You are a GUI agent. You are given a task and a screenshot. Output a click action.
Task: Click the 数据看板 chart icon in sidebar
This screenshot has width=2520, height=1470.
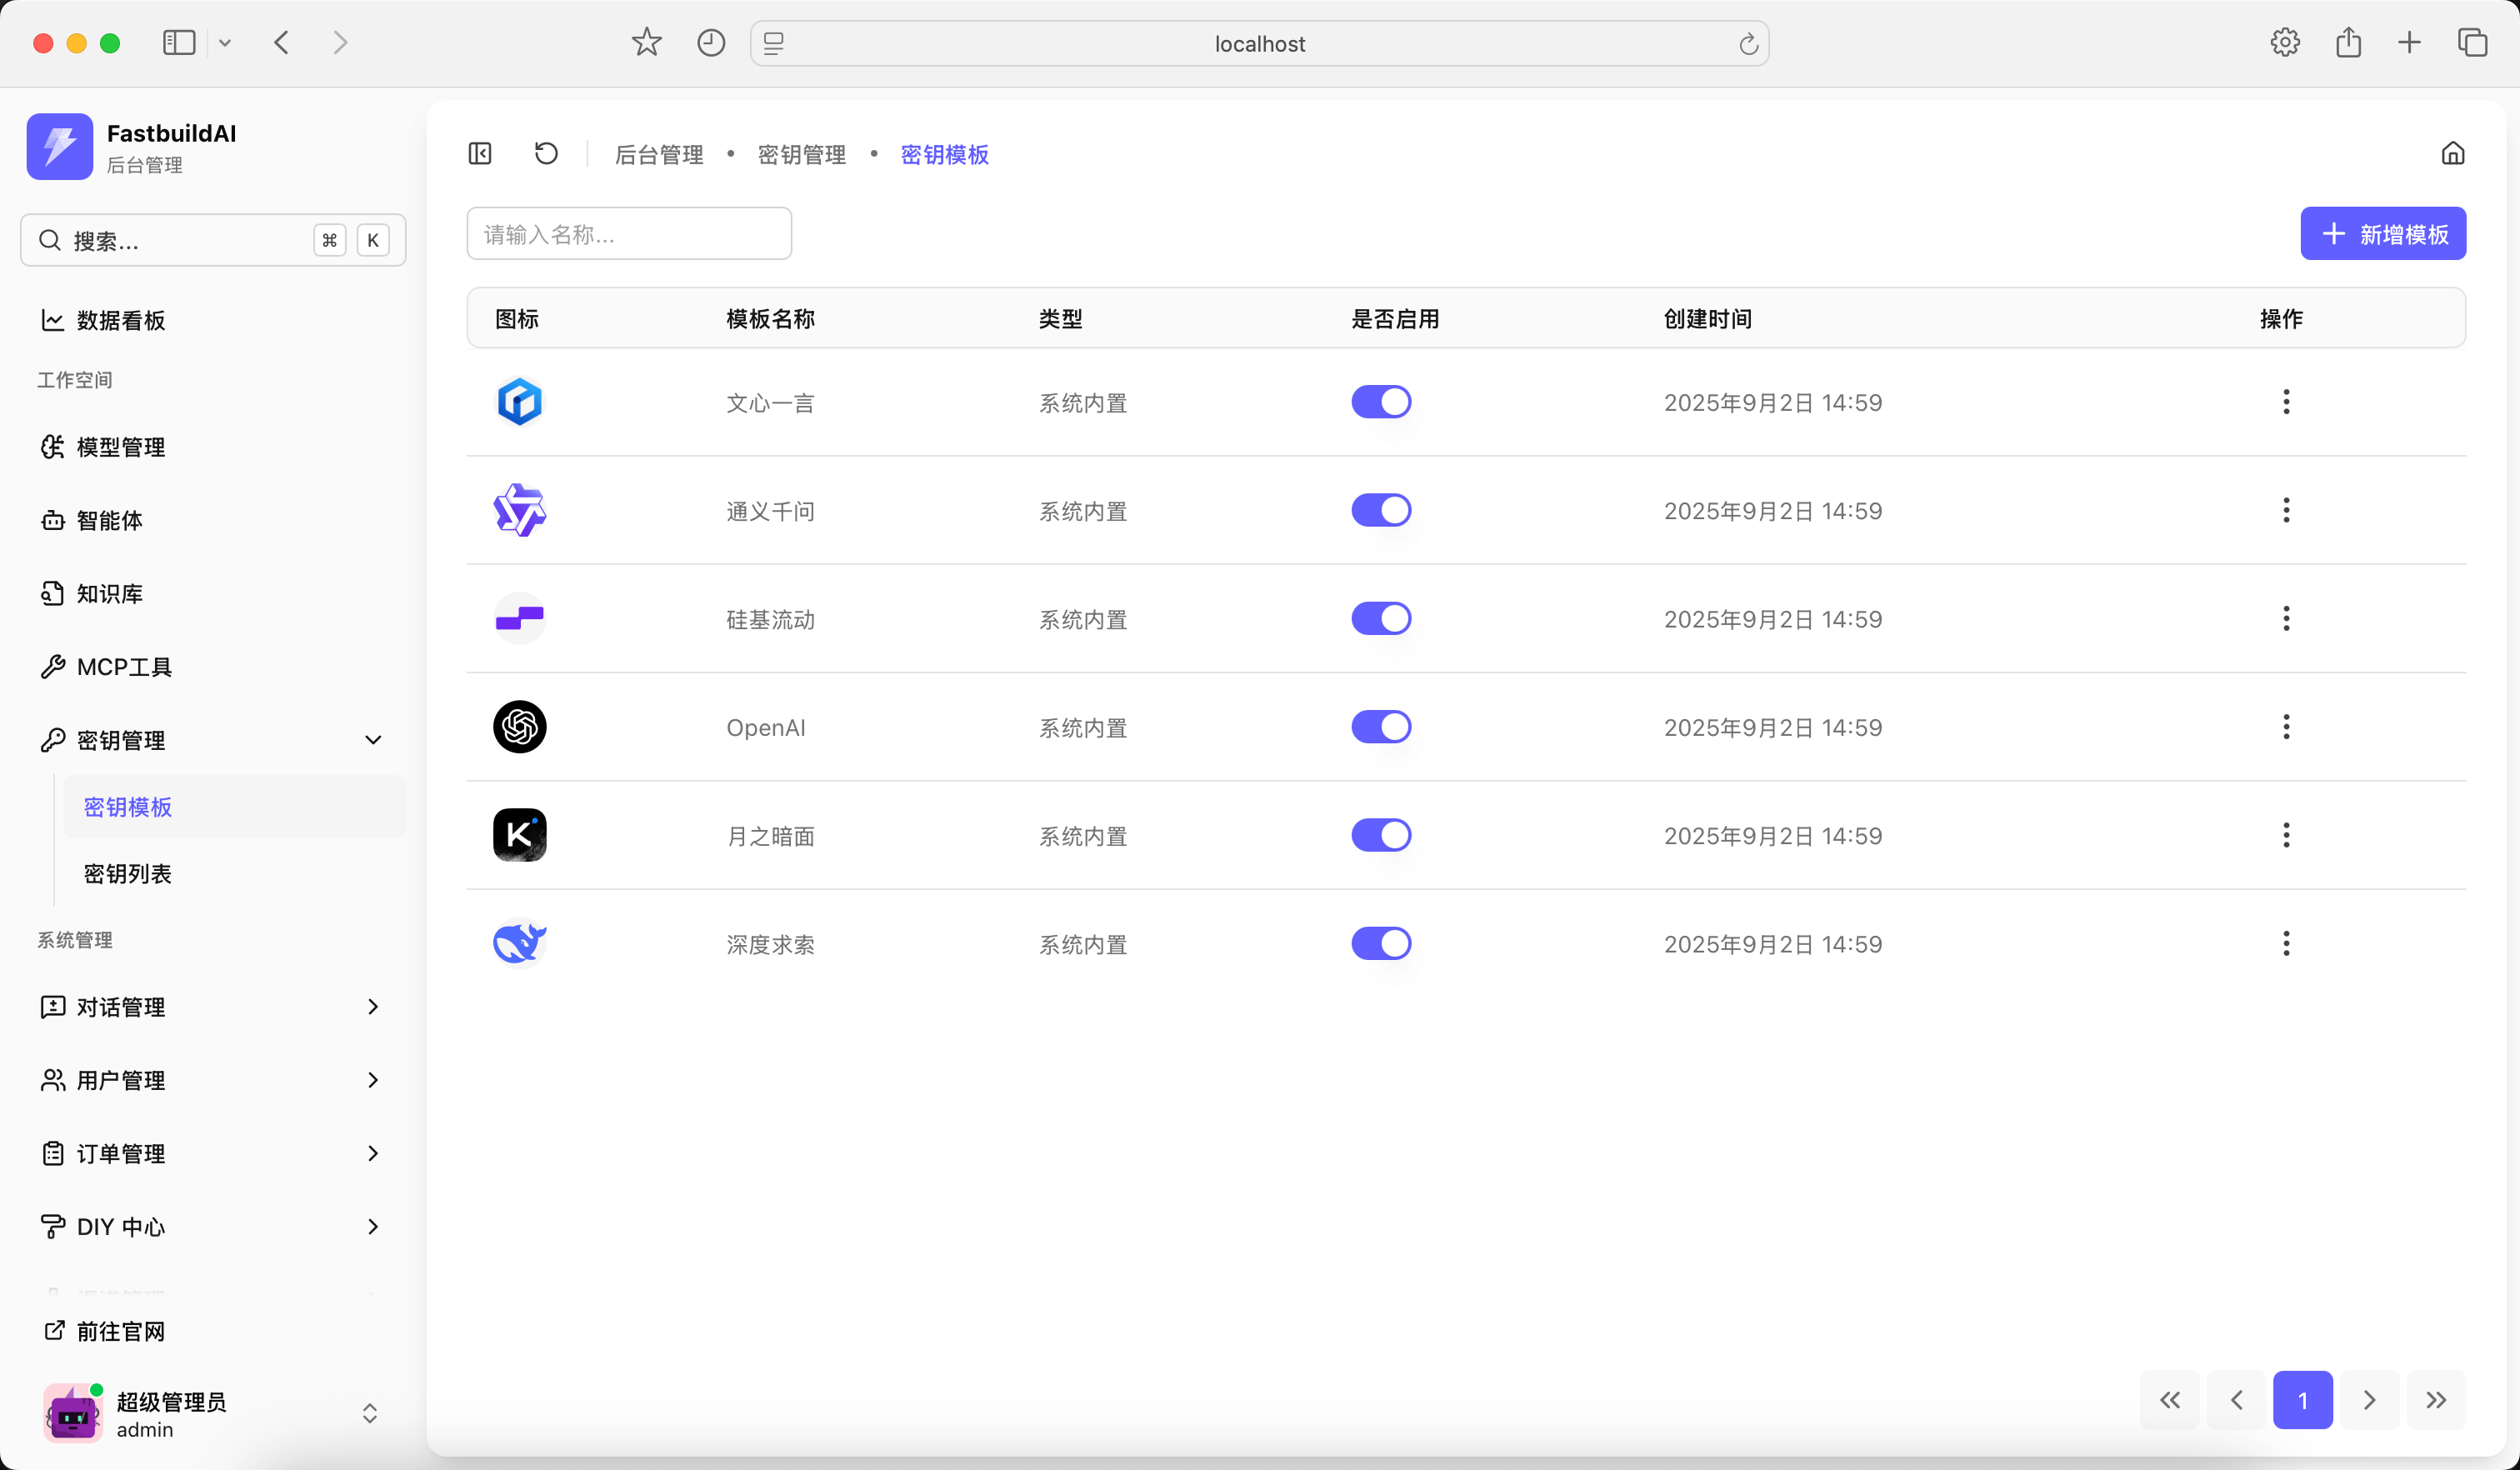52,320
